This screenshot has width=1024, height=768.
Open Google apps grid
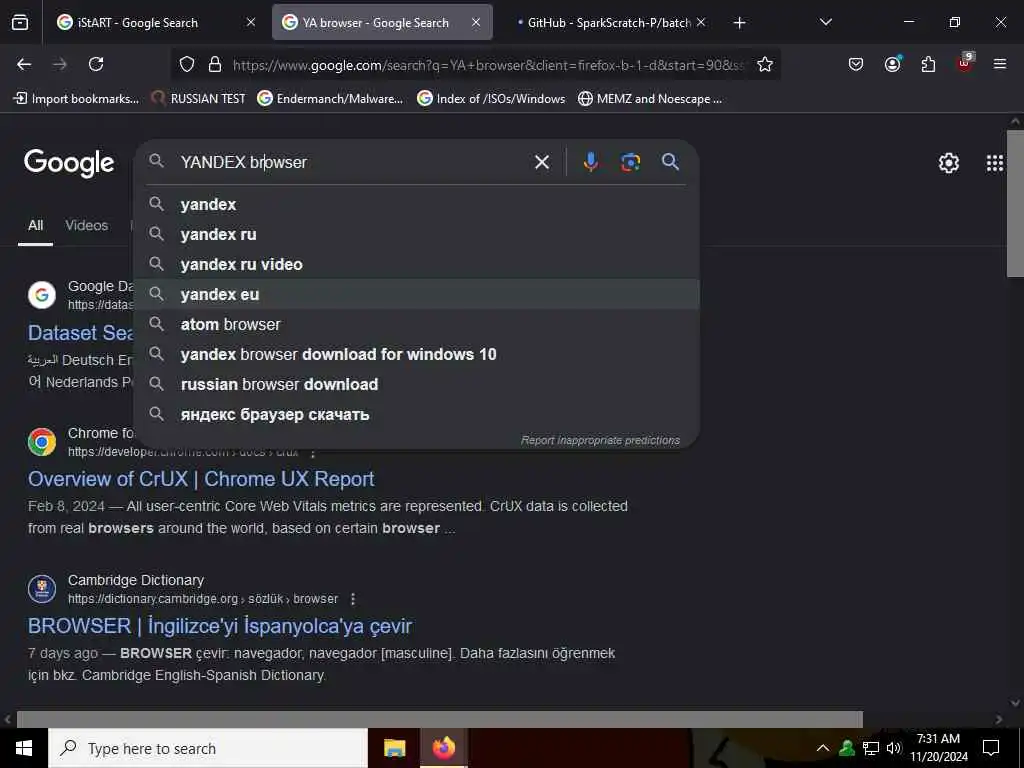click(995, 163)
